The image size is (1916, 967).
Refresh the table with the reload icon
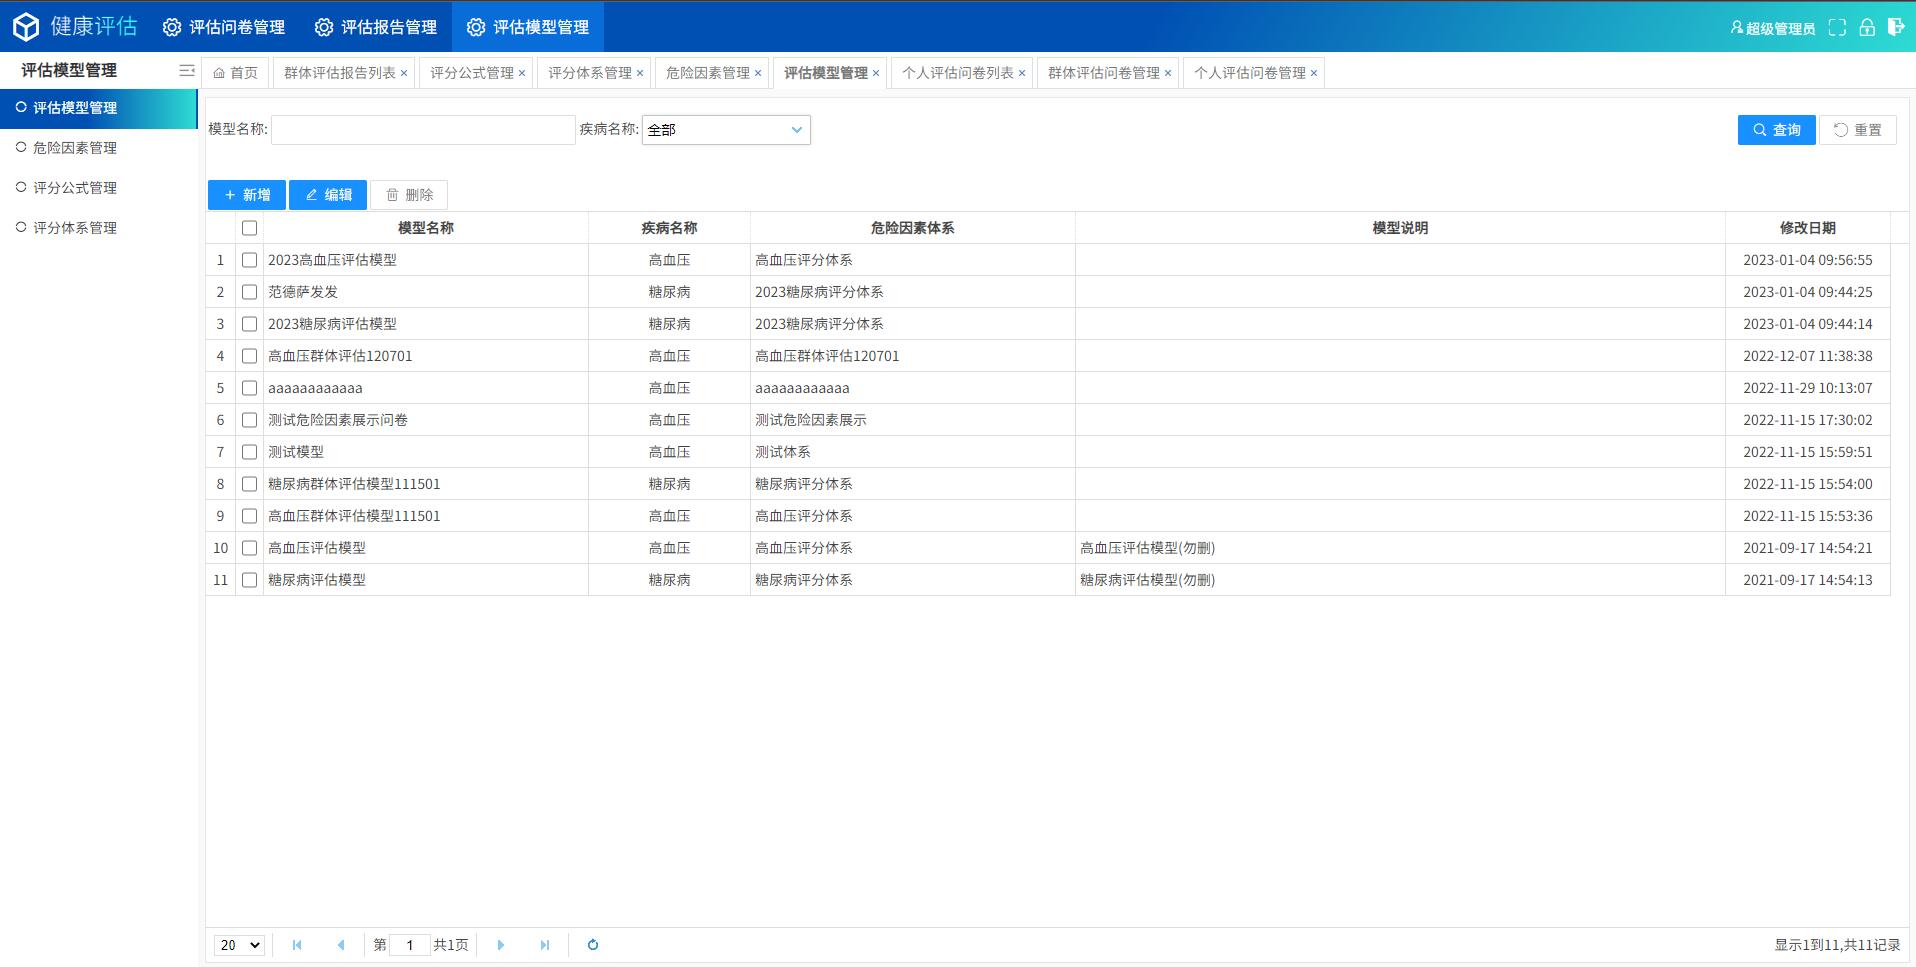tap(593, 945)
